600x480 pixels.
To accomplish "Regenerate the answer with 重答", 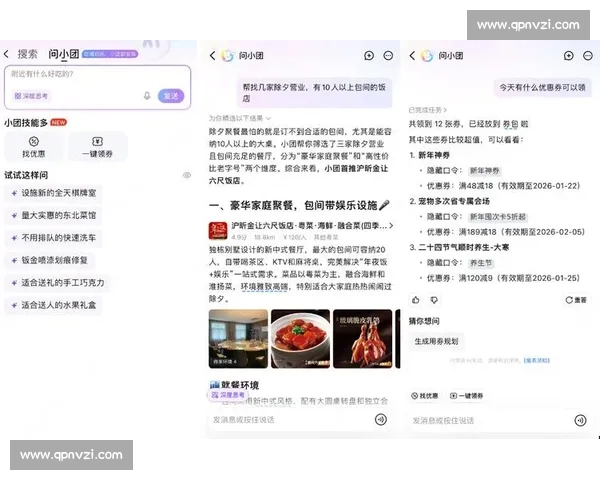I will pyautogui.click(x=576, y=300).
